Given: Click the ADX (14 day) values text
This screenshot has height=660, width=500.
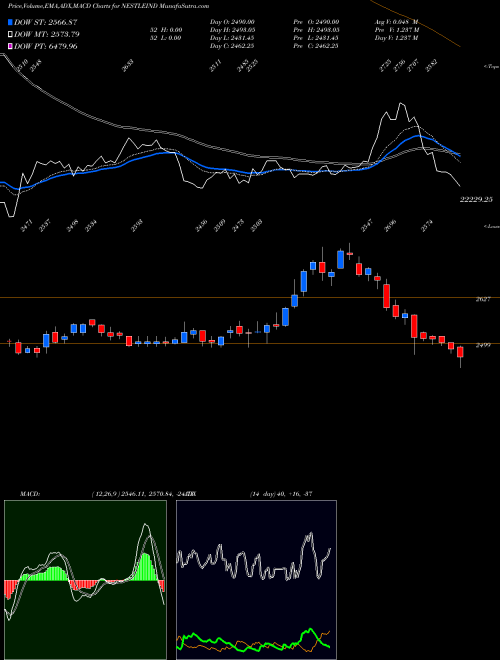Looking at the screenshot, I should pos(281,494).
